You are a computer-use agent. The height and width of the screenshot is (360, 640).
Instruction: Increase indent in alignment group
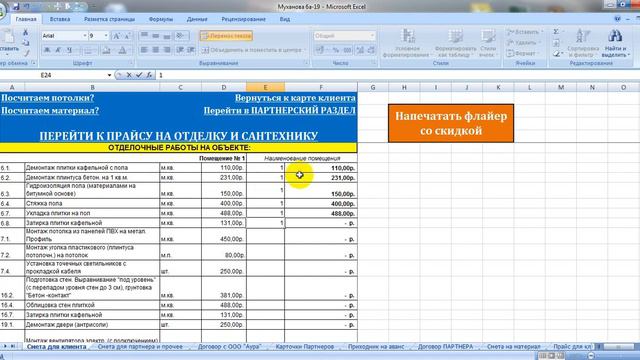[x=191, y=50]
